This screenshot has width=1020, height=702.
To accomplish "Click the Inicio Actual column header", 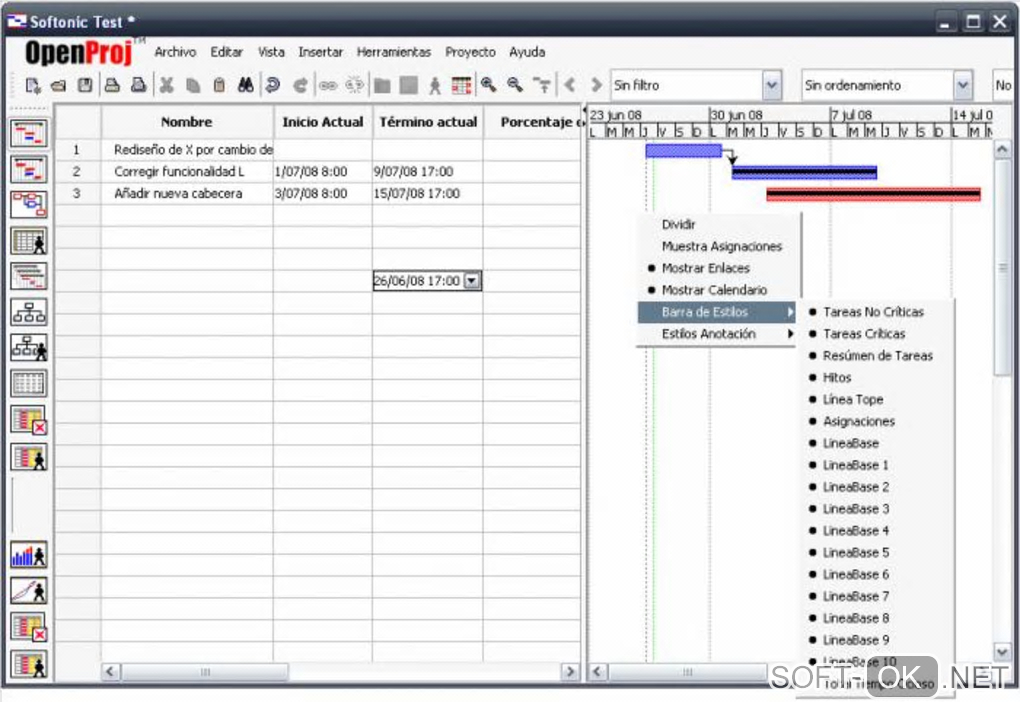I will tap(323, 122).
